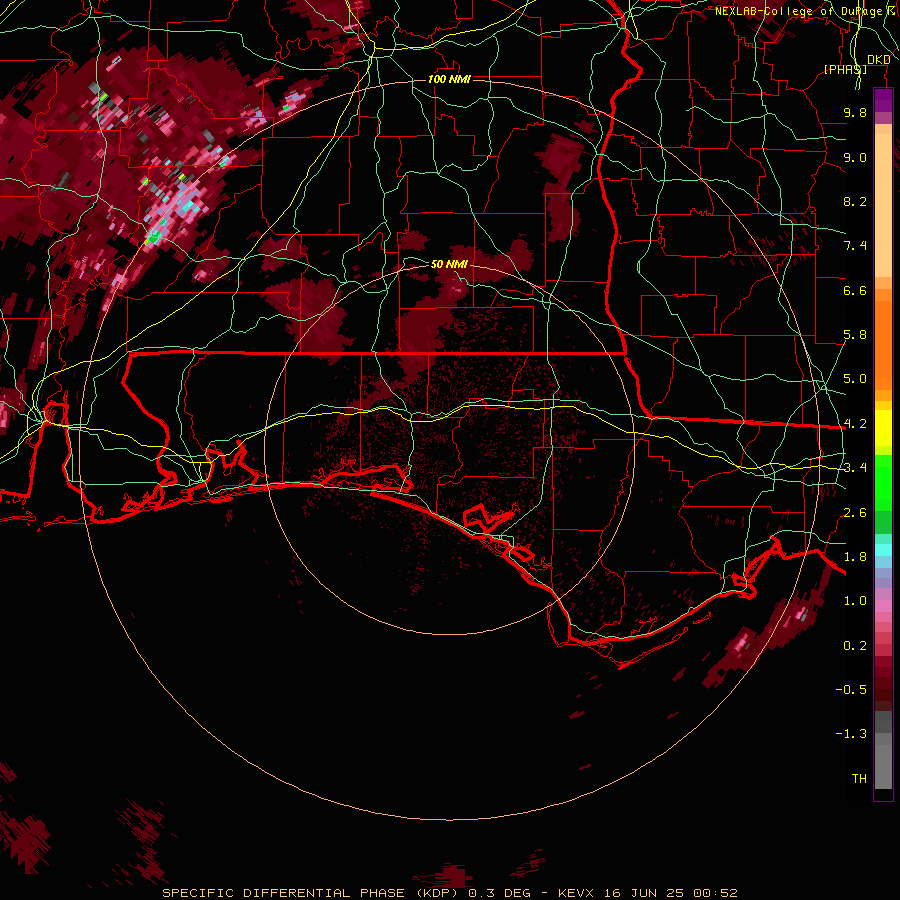Click the 5.0 scale value
Viewport: 900px width, 900px height.
point(855,379)
